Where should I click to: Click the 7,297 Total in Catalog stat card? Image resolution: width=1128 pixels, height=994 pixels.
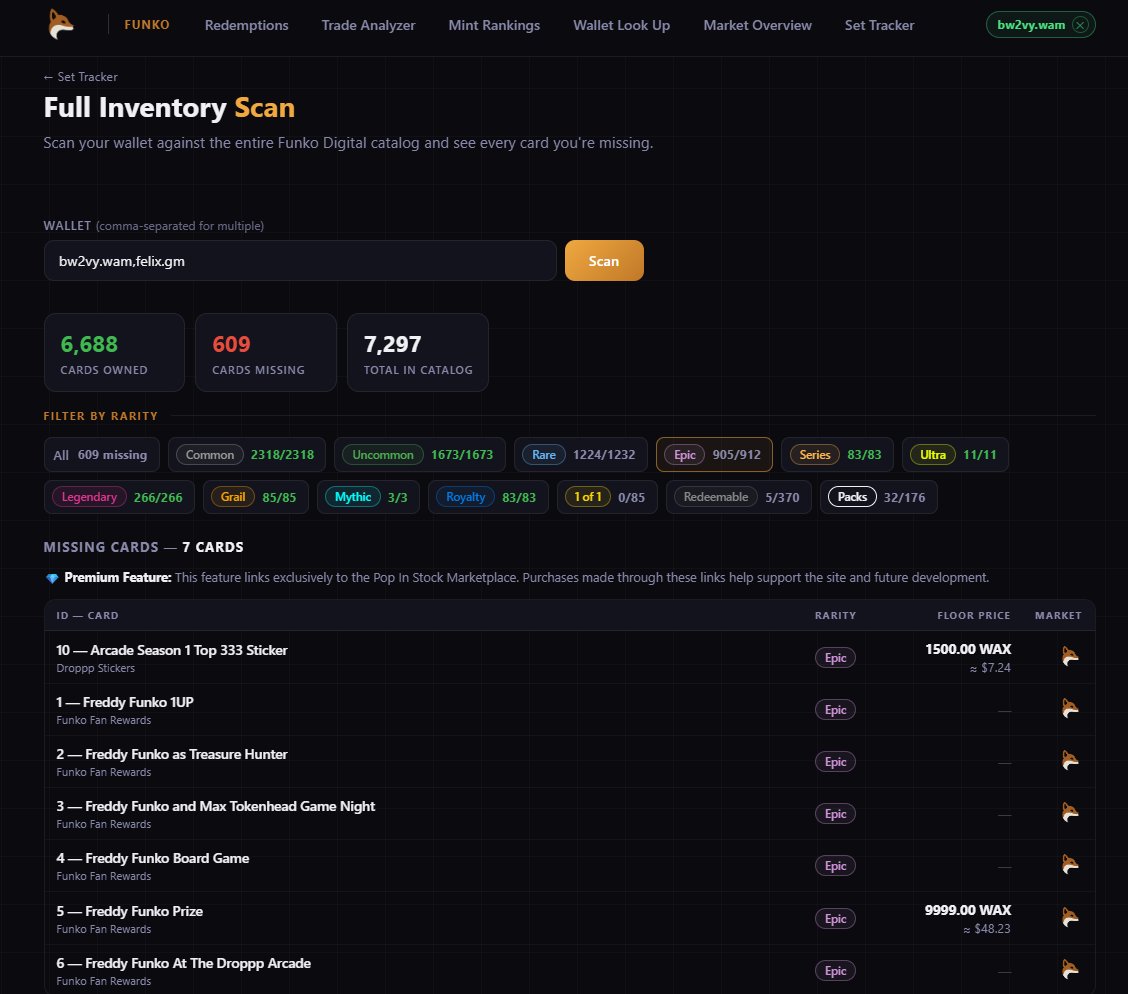point(418,352)
